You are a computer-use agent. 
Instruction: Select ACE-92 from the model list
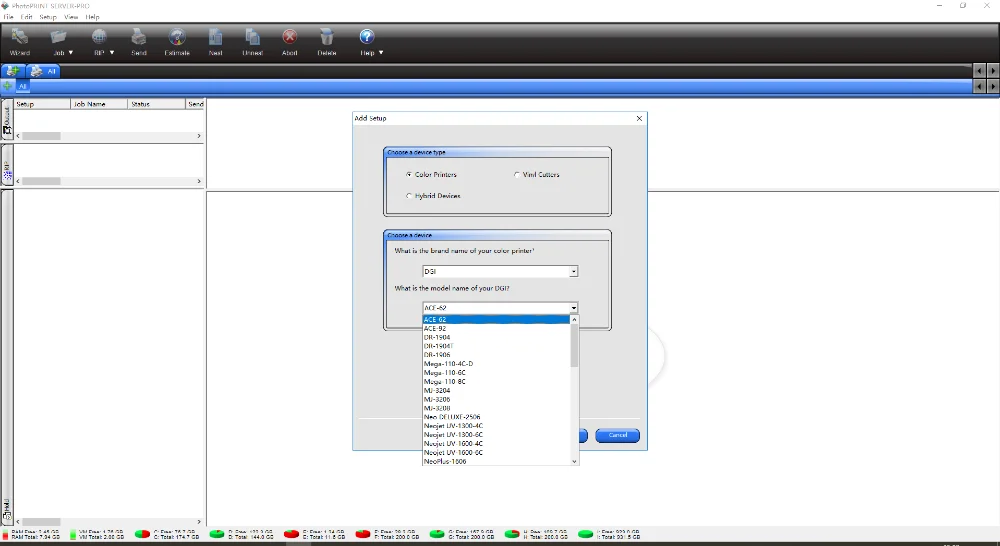(x=496, y=328)
